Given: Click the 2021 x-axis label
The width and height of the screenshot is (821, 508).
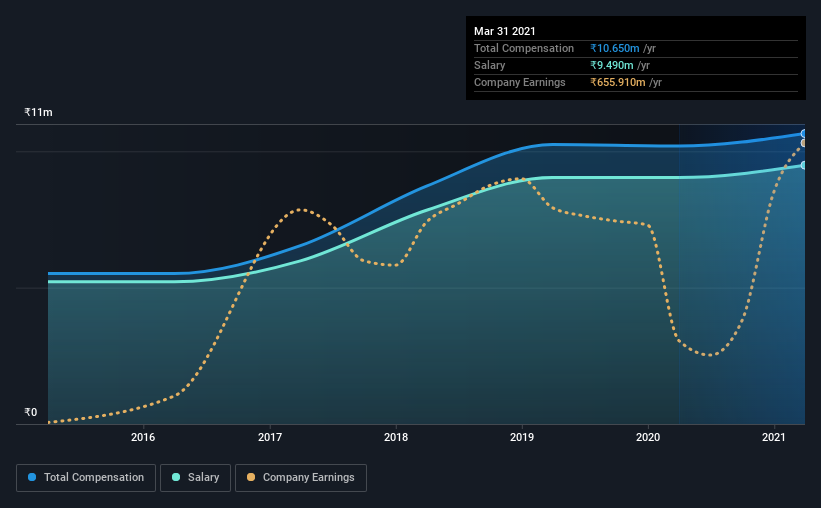Looking at the screenshot, I should pos(774,437).
